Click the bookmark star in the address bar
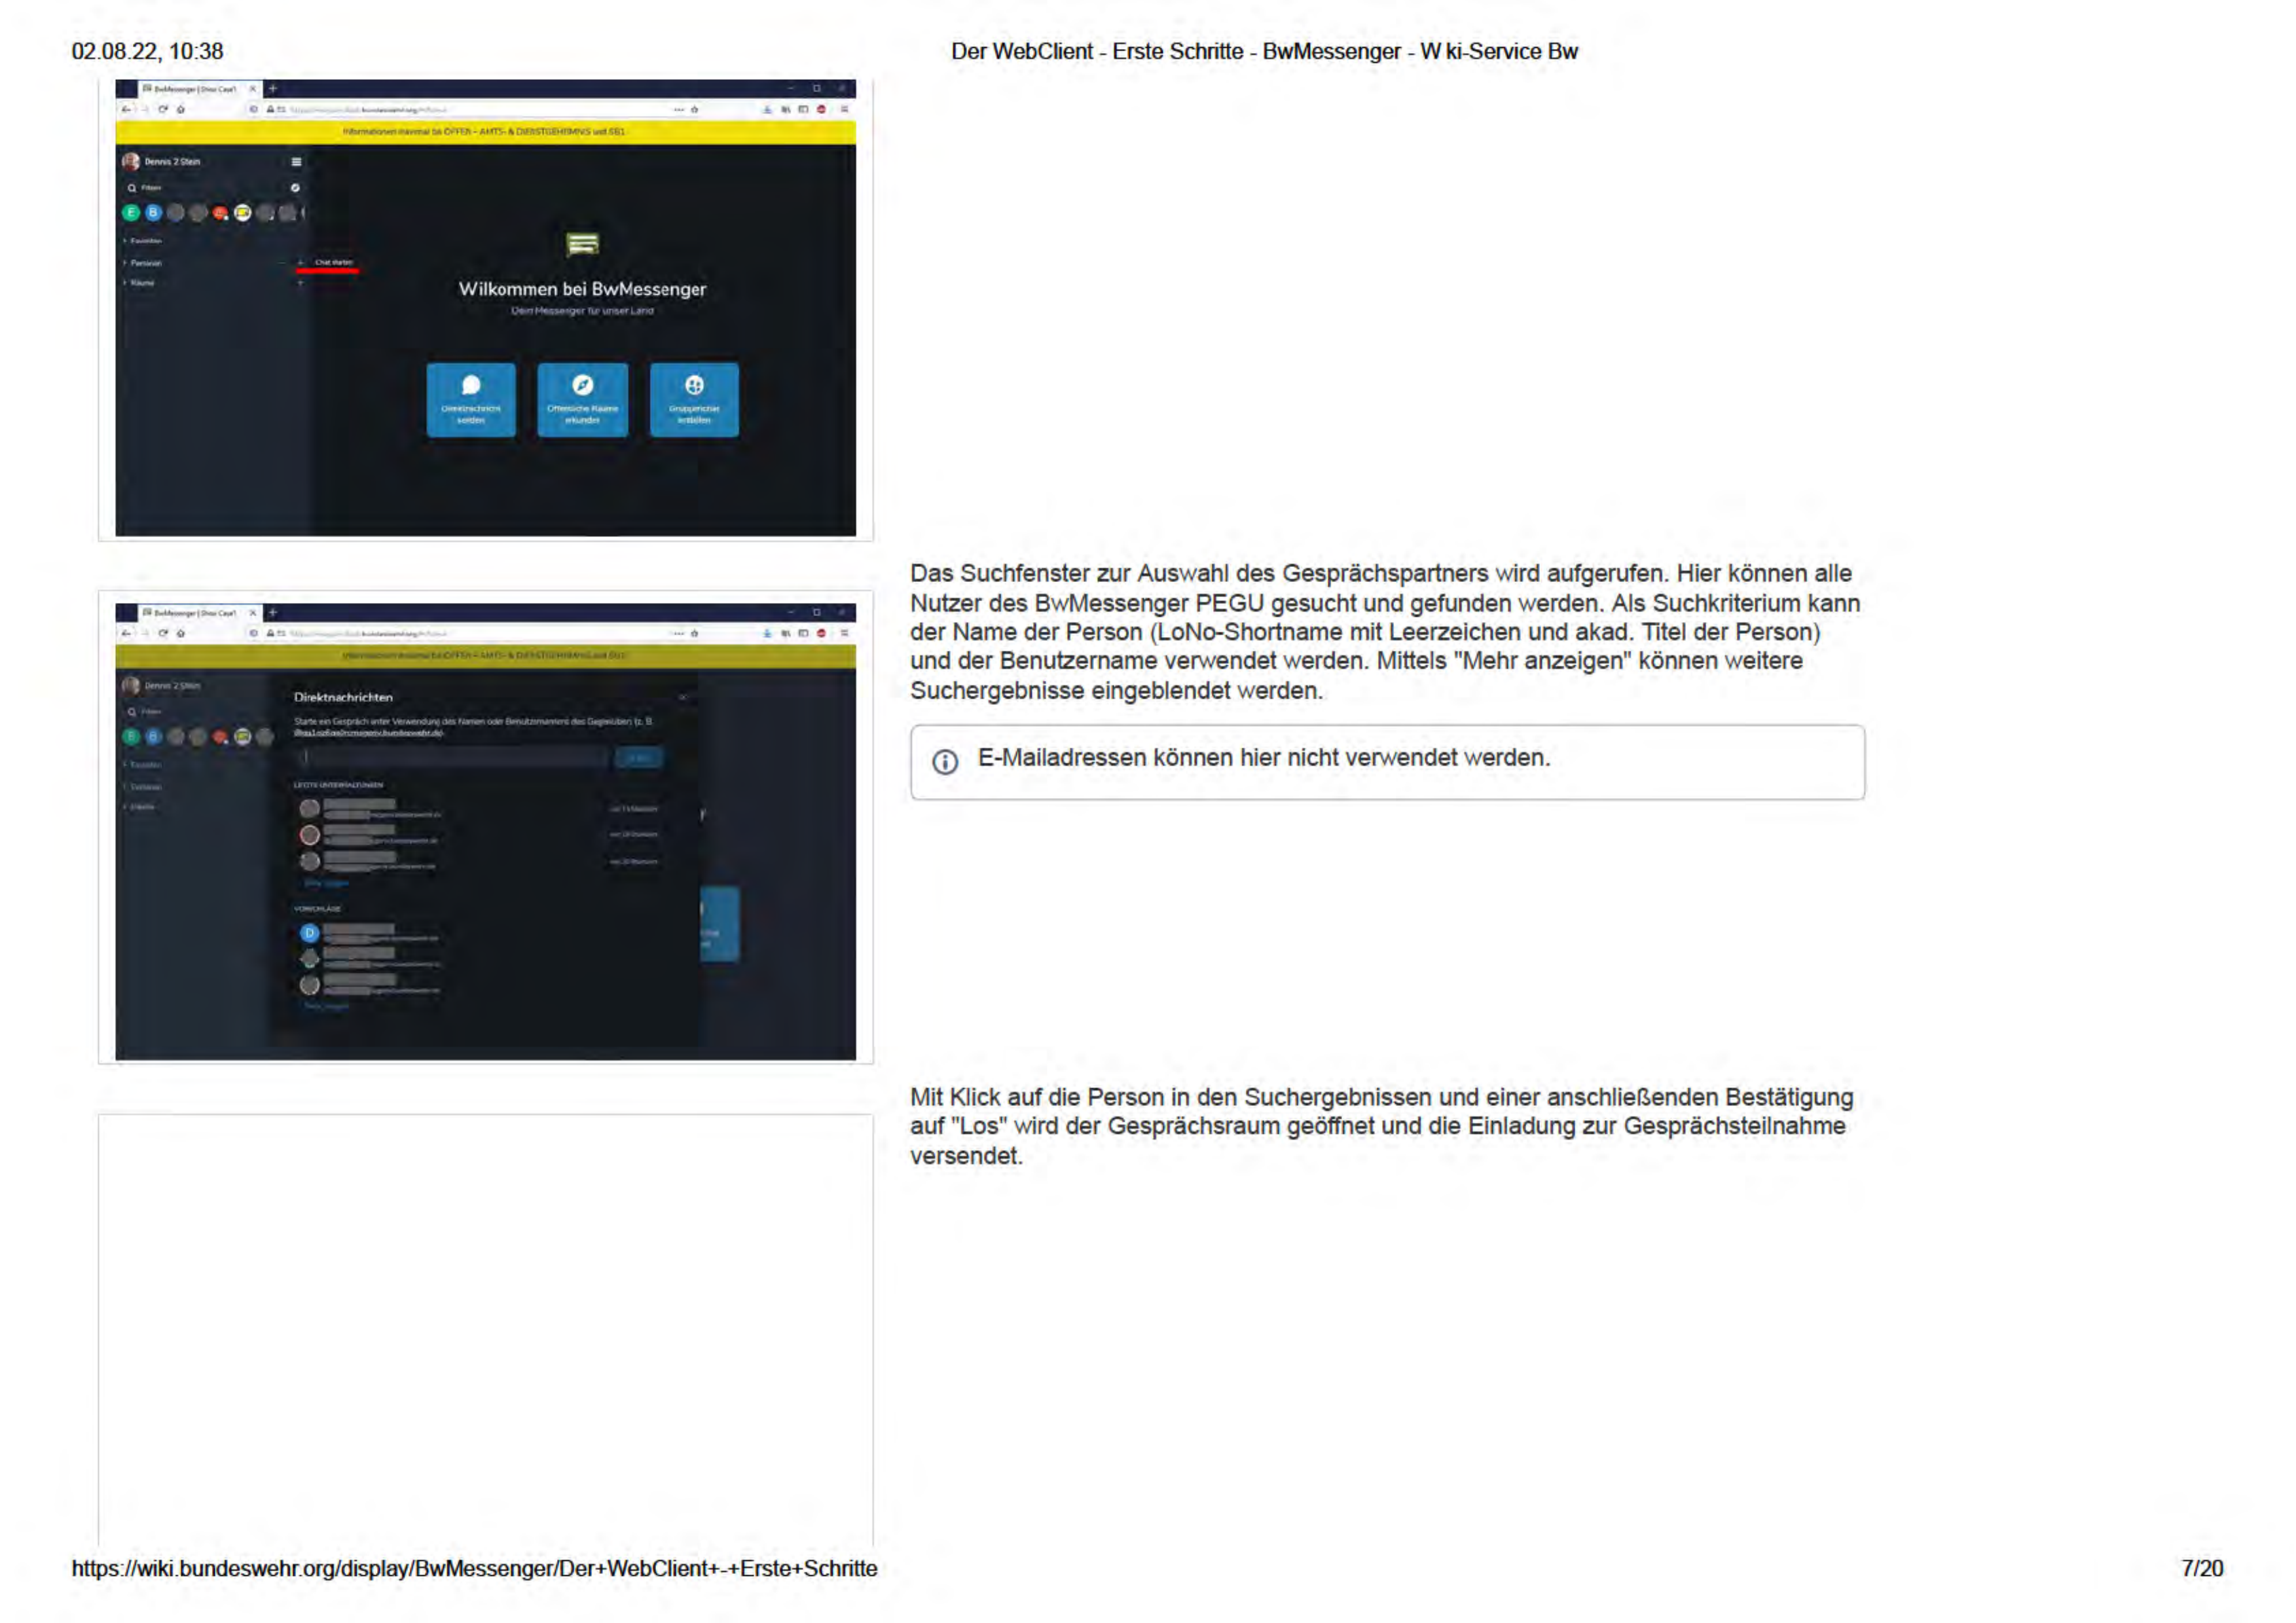Image resolution: width=2296 pixels, height=1623 pixels. [695, 109]
